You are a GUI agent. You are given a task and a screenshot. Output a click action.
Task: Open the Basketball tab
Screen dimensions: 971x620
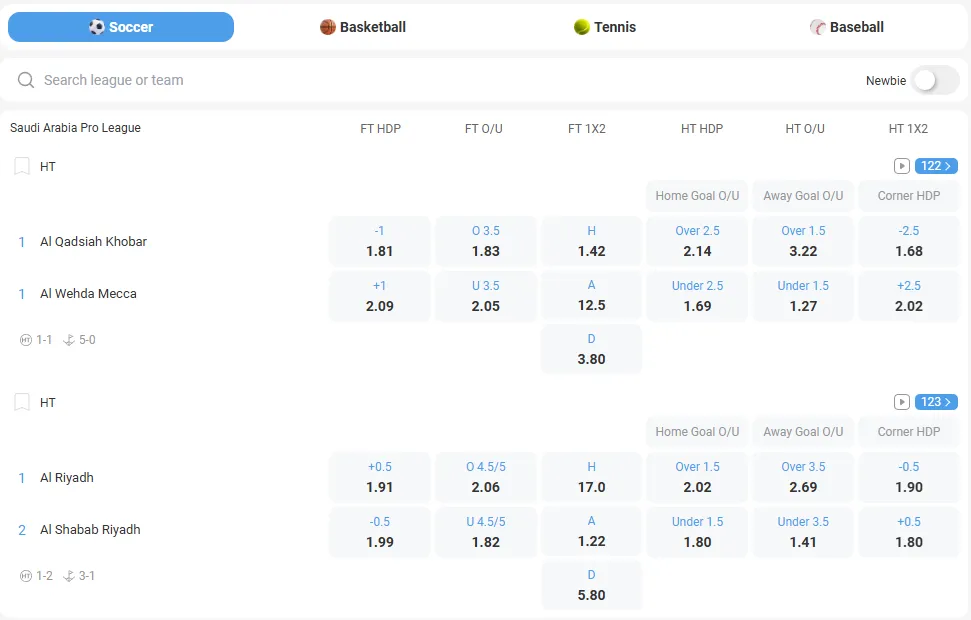point(363,27)
